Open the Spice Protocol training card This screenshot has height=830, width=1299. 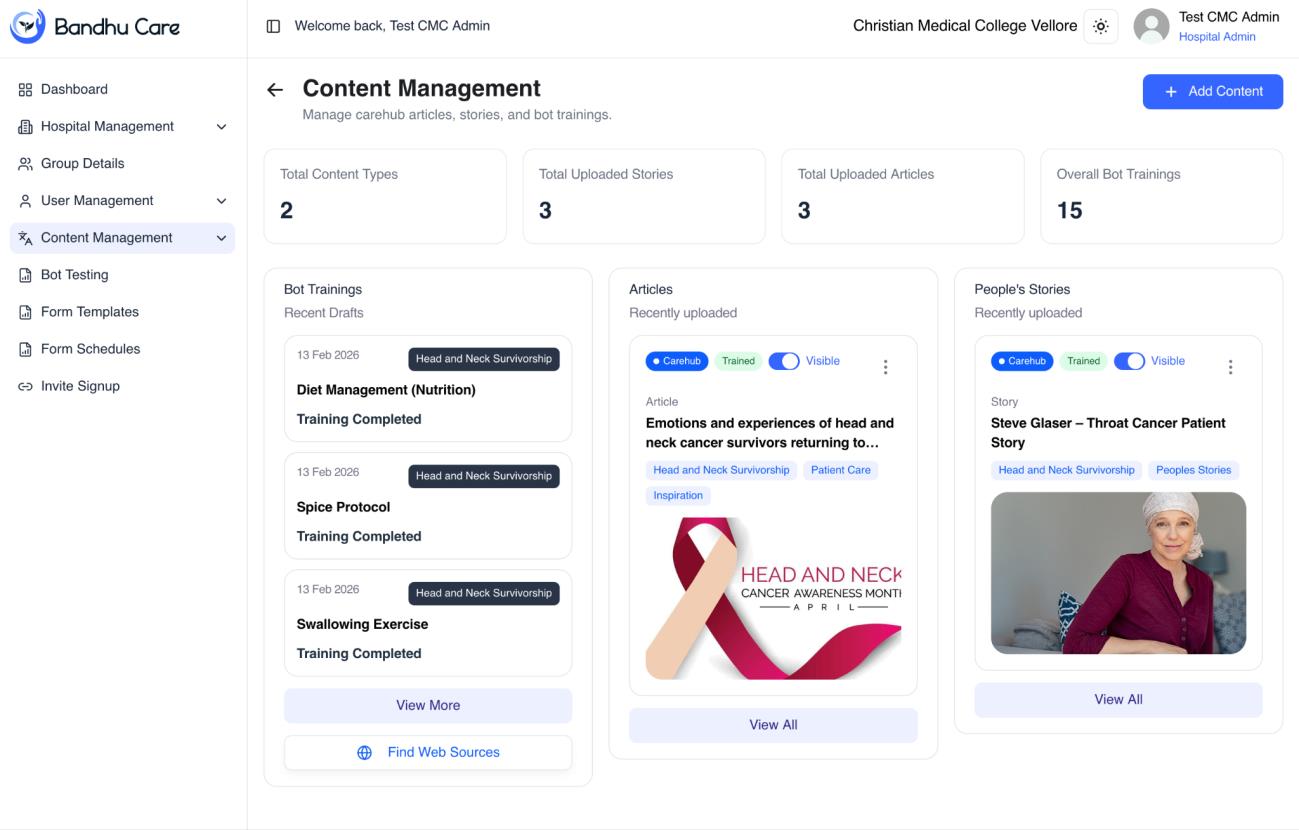428,506
